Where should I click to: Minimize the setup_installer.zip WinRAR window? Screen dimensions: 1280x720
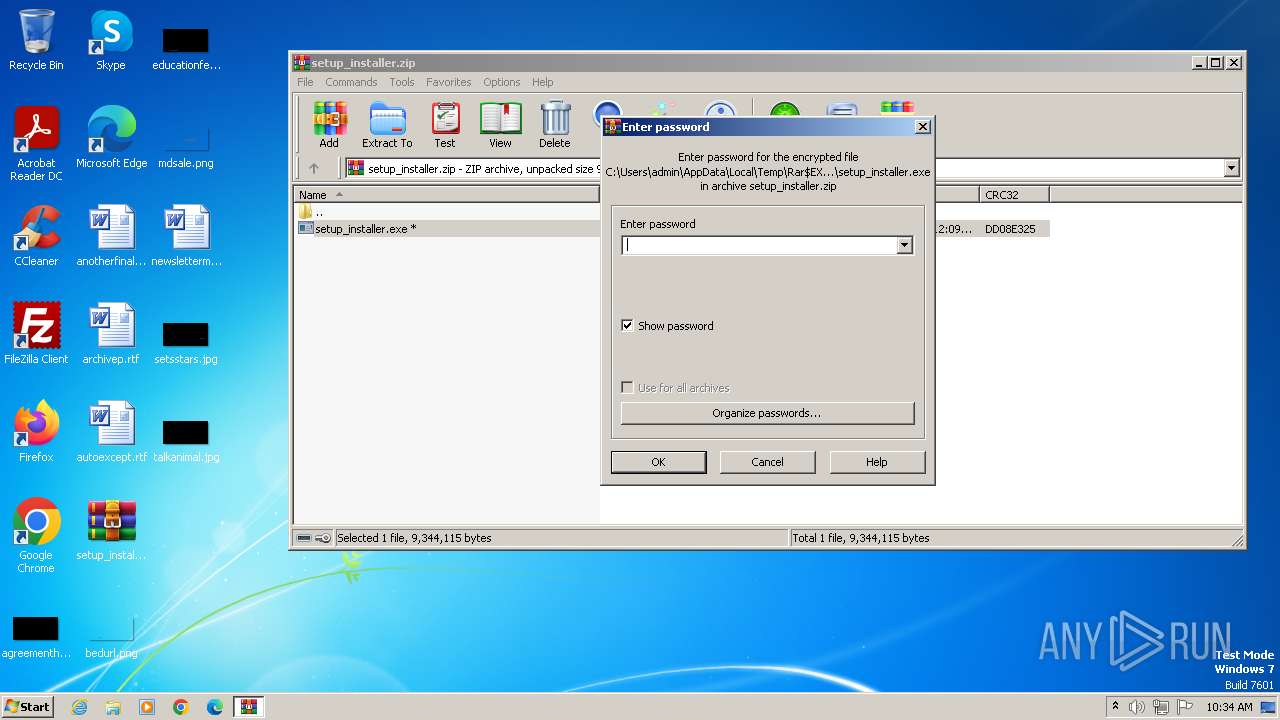1199,62
